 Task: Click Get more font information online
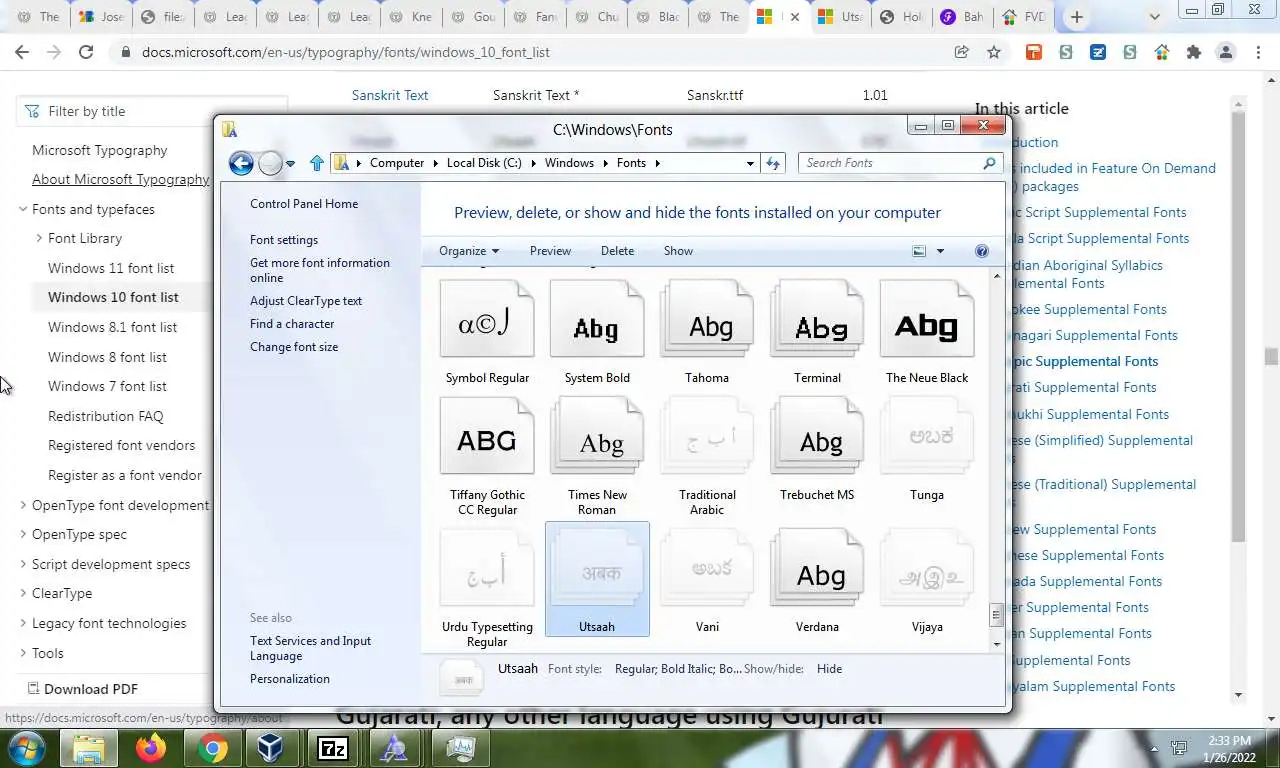coord(320,270)
